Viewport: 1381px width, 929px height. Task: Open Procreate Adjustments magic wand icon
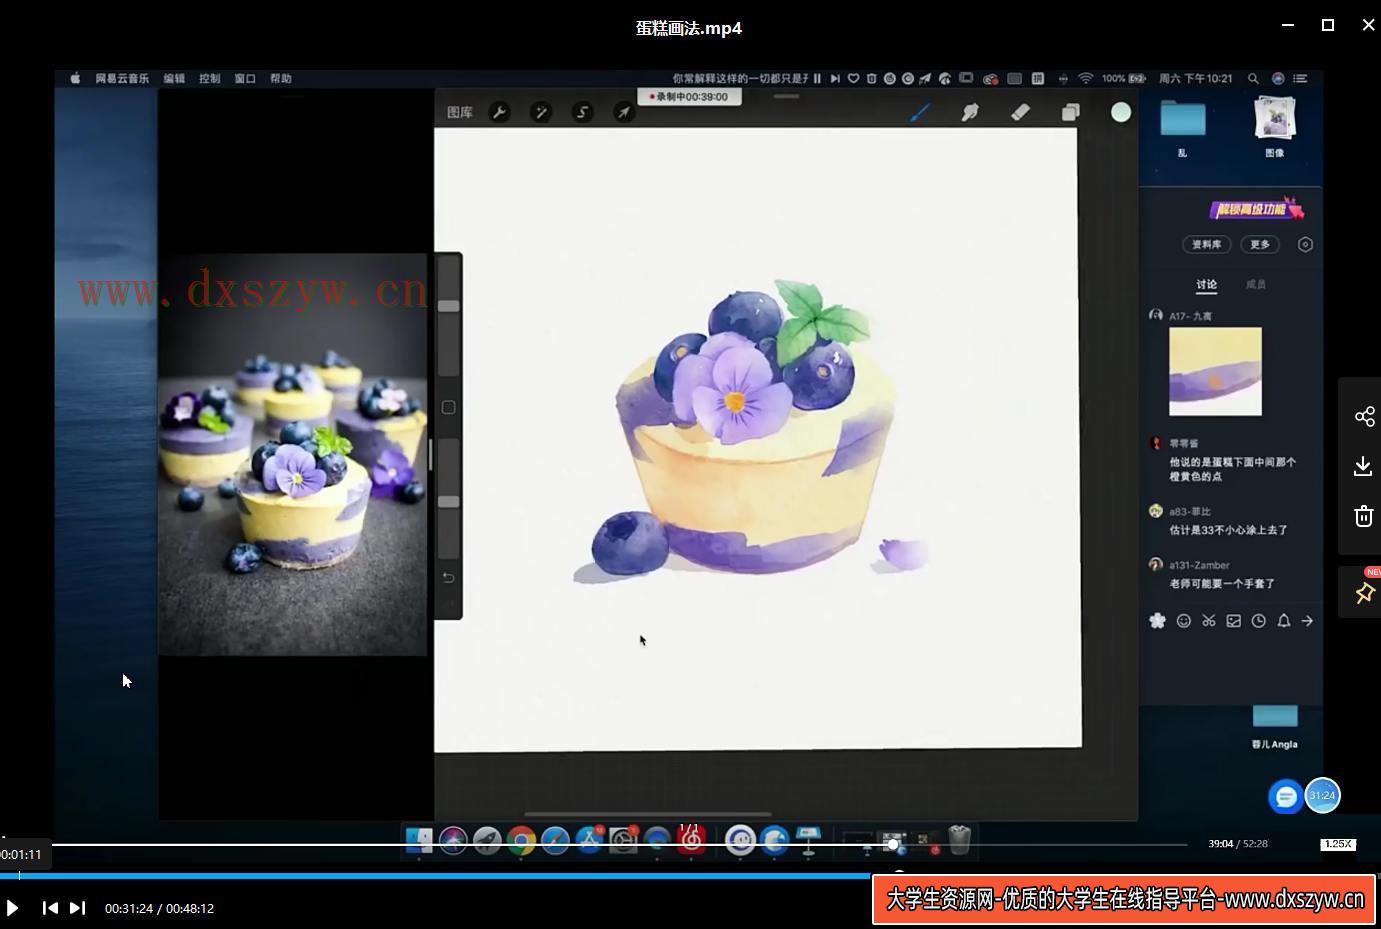[541, 112]
